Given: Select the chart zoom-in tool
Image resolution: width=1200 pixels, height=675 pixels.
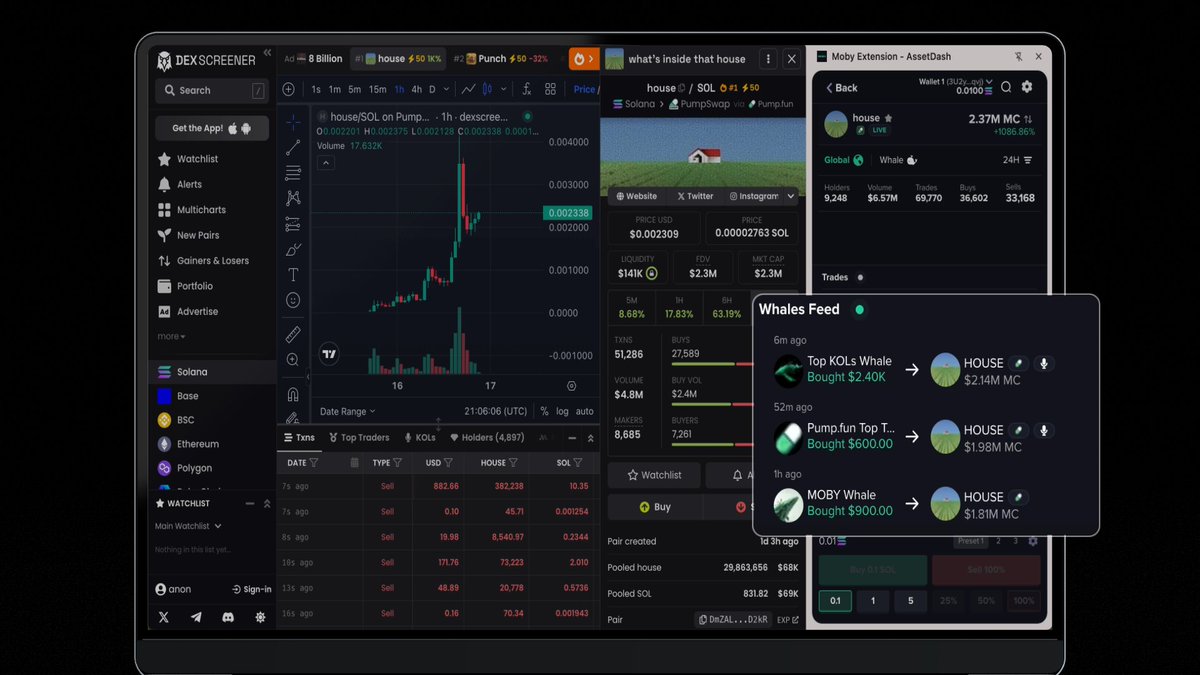Looking at the screenshot, I should (293, 360).
